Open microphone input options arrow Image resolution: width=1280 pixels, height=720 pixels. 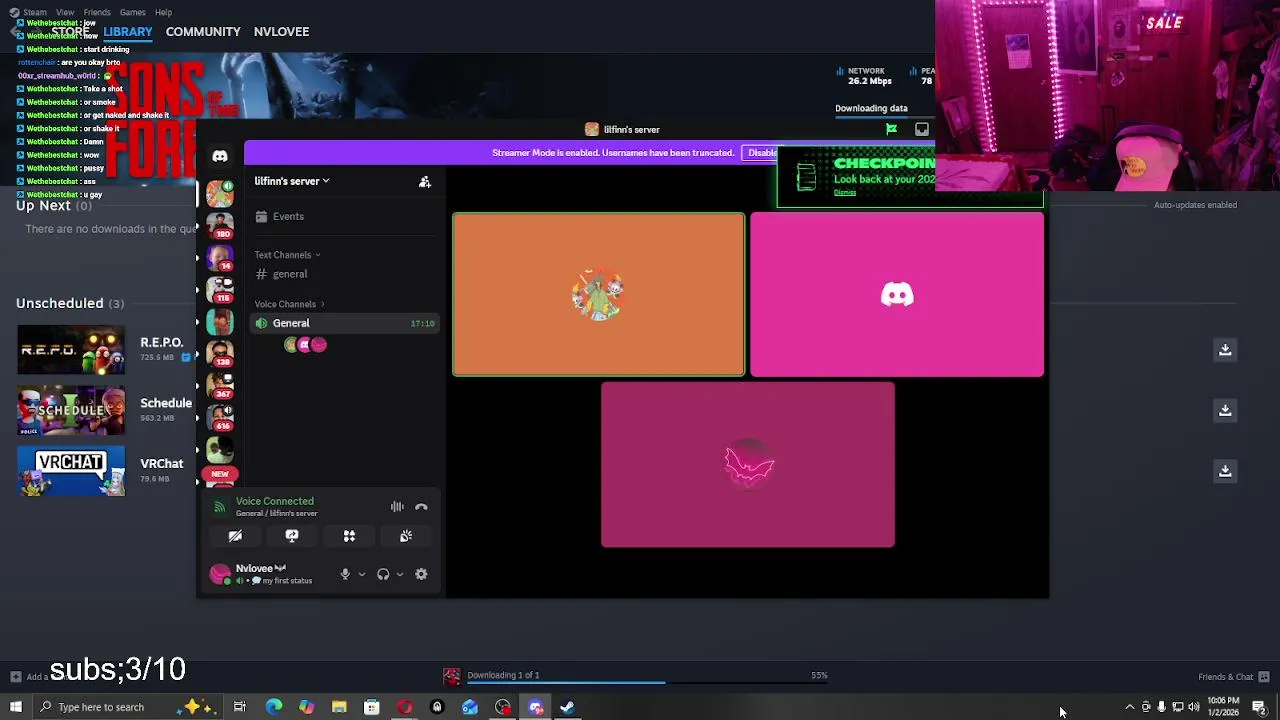tap(361, 574)
